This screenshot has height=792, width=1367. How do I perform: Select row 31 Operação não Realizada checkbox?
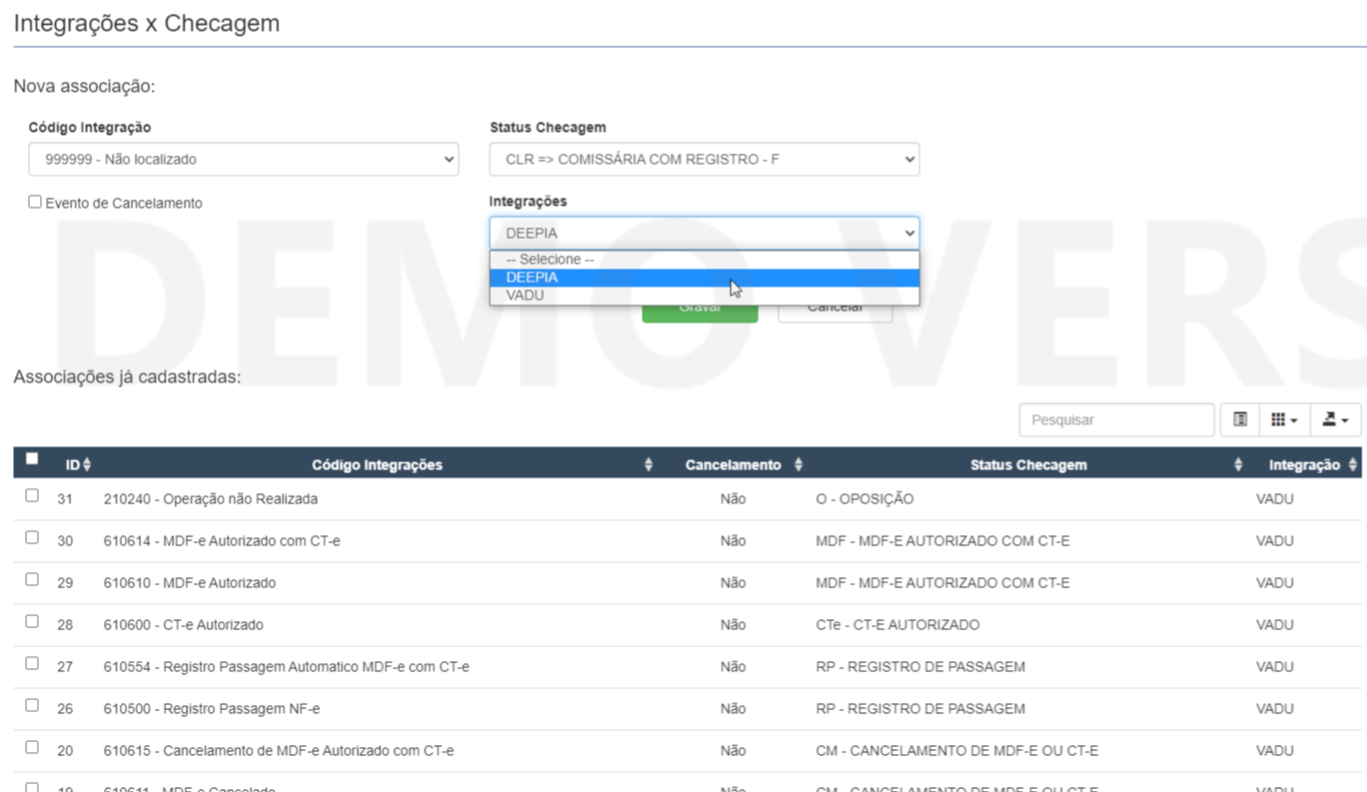pos(32,496)
